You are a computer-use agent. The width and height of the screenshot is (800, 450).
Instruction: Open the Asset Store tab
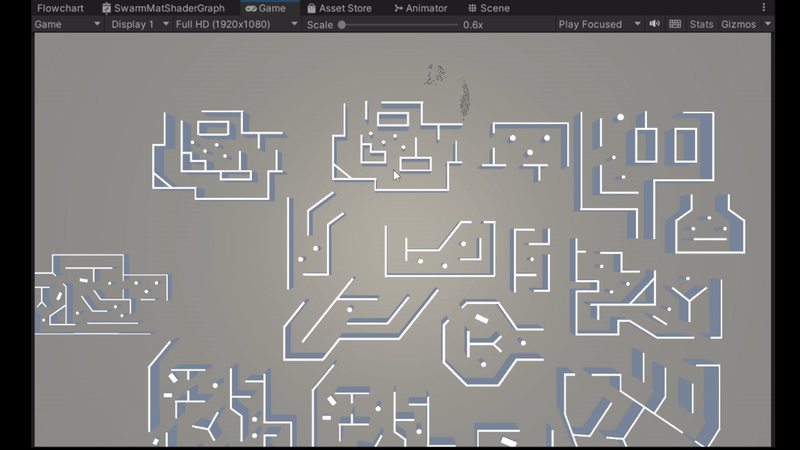click(x=339, y=8)
